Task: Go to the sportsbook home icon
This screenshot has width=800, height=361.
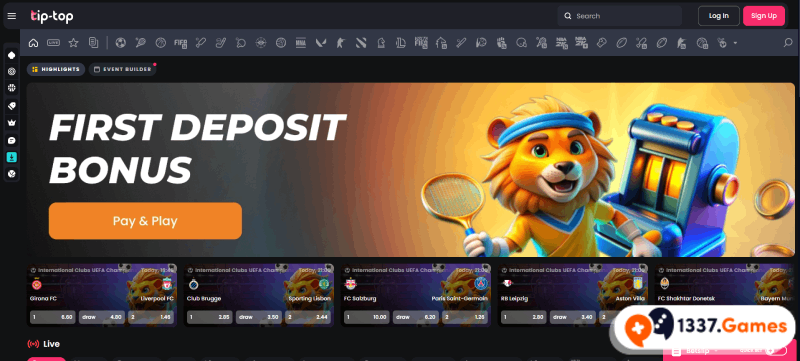Action: [x=34, y=43]
